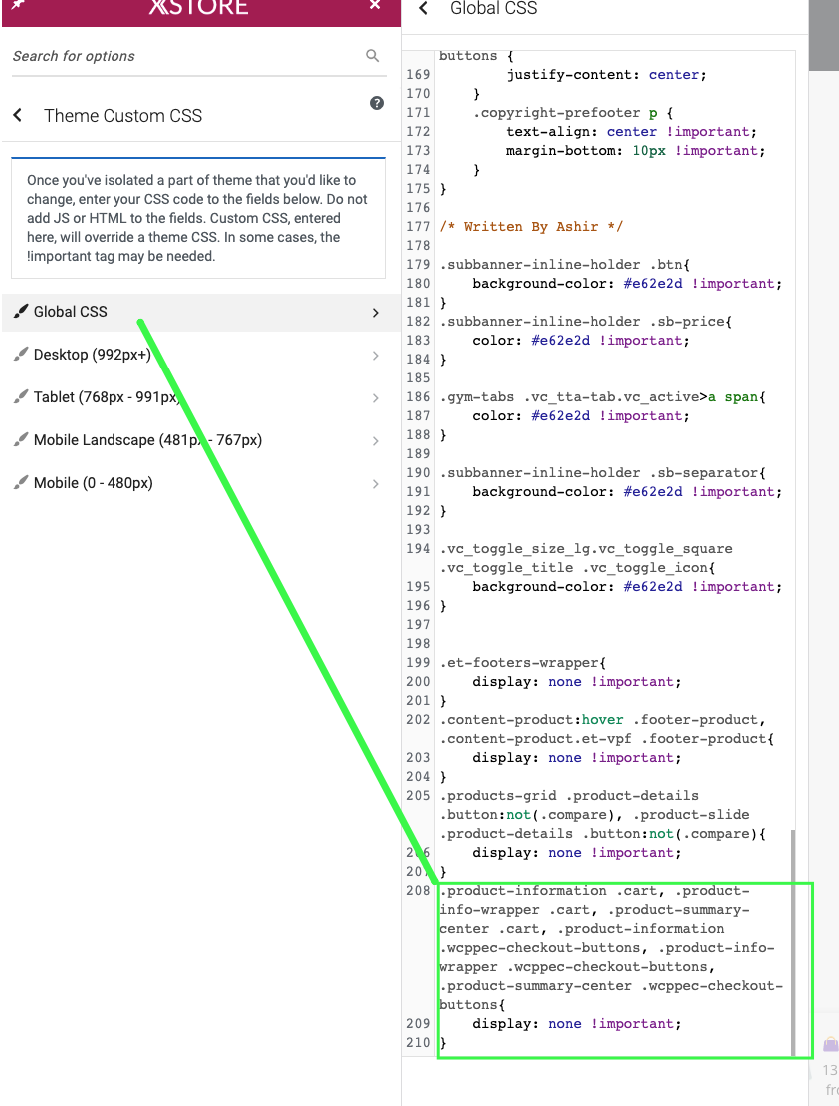Viewport: 839px width, 1106px height.
Task: Click the pin icon in XSTORE header
Action: pyautogui.click(x=17, y=5)
